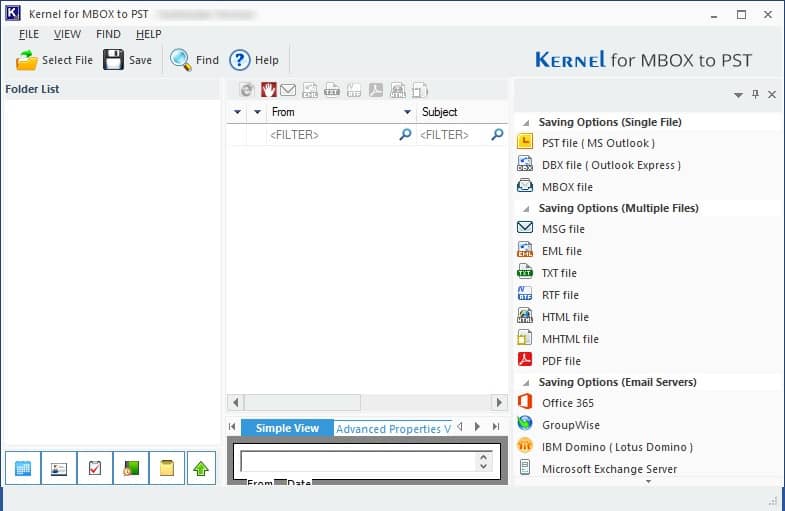Open the HELP menu

[148, 34]
